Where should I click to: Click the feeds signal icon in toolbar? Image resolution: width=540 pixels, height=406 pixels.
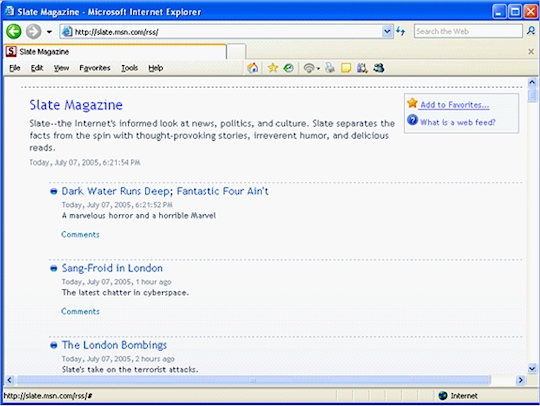[x=309, y=68]
